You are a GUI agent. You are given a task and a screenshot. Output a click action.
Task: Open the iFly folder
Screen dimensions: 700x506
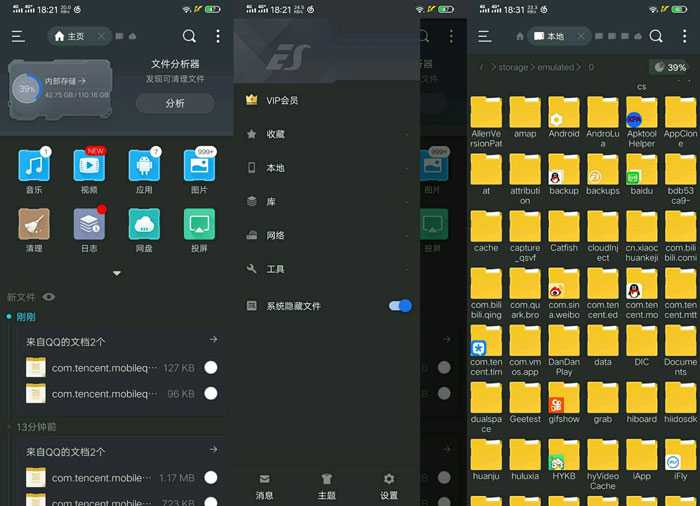click(680, 460)
